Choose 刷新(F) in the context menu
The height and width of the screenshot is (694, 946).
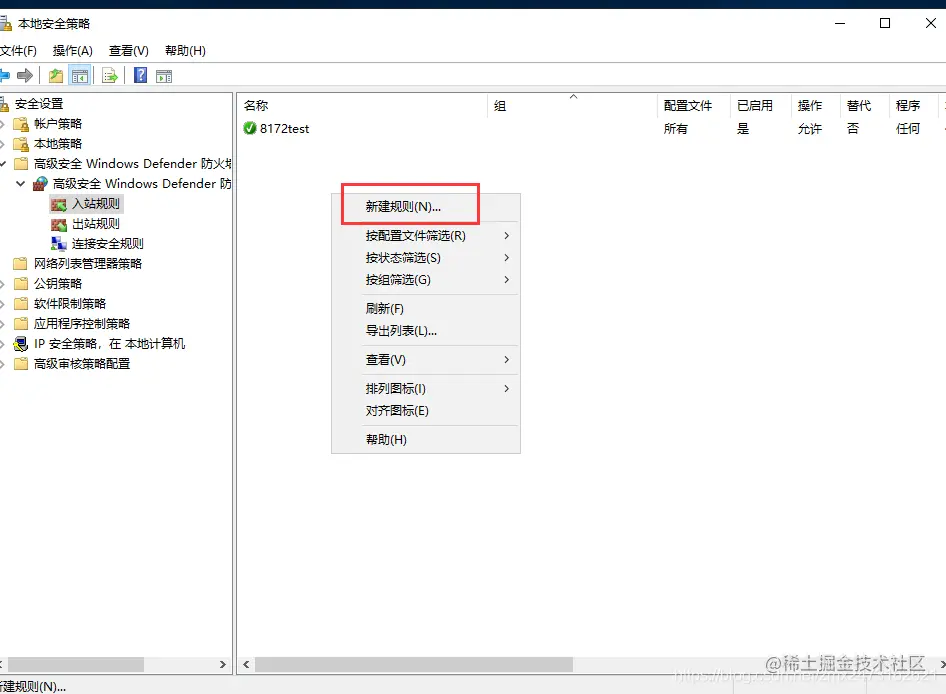(x=425, y=309)
